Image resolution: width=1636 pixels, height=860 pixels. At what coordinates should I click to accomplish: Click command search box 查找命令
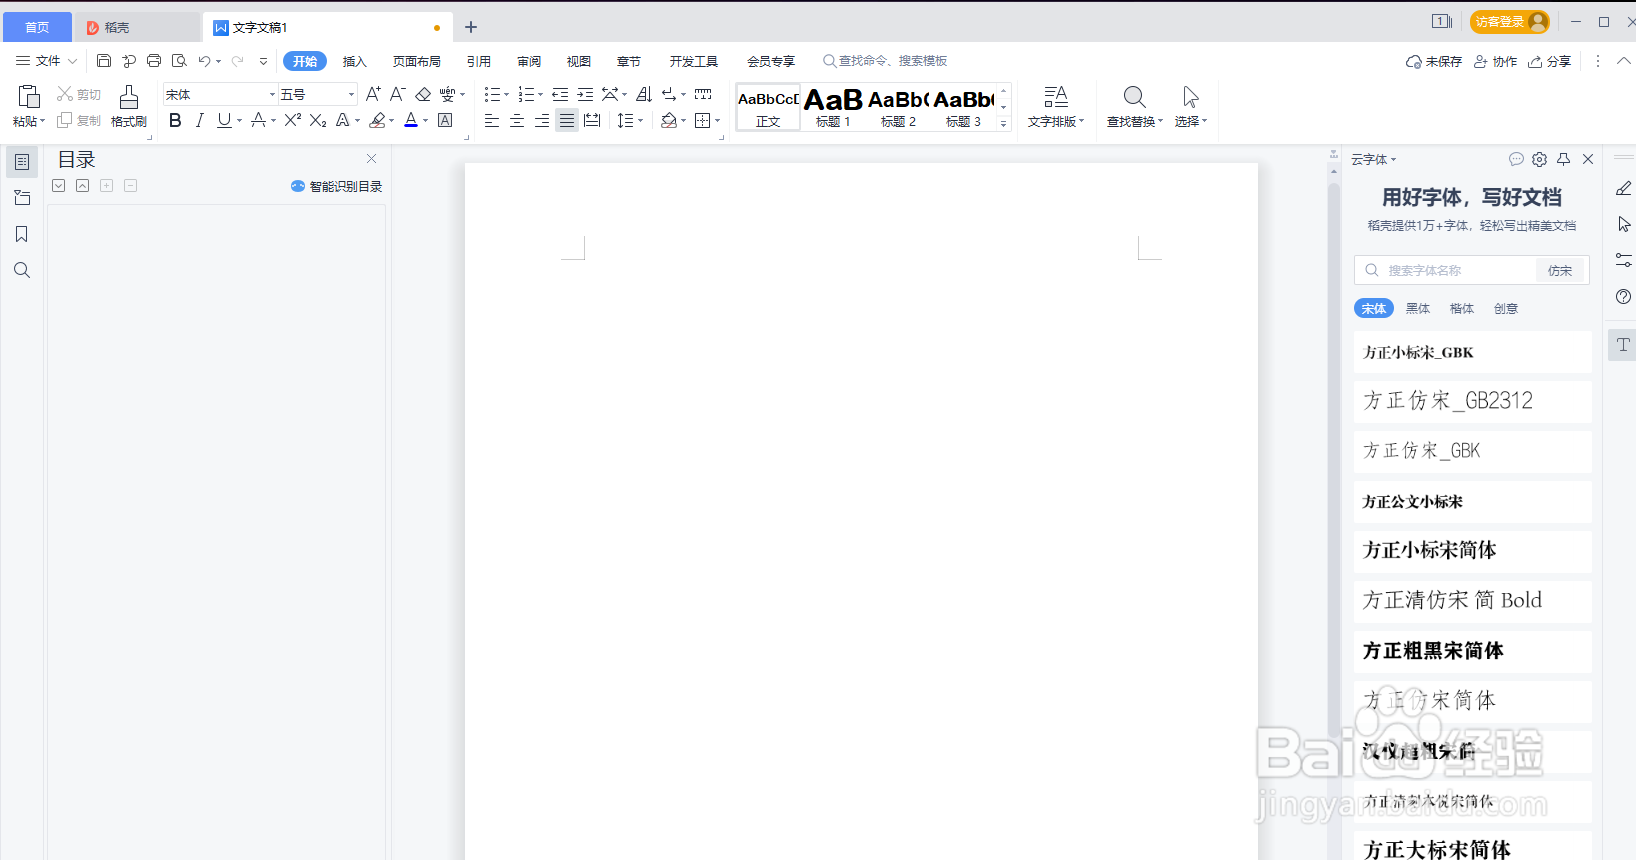coord(885,61)
